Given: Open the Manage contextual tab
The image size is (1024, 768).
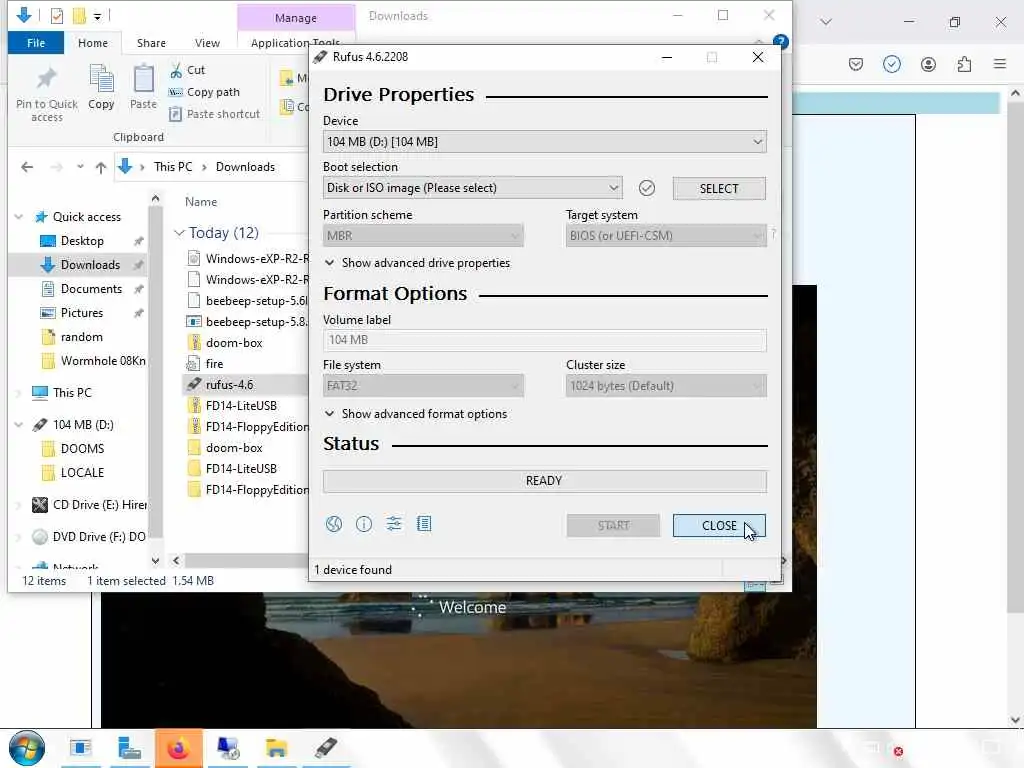Looking at the screenshot, I should click(296, 18).
